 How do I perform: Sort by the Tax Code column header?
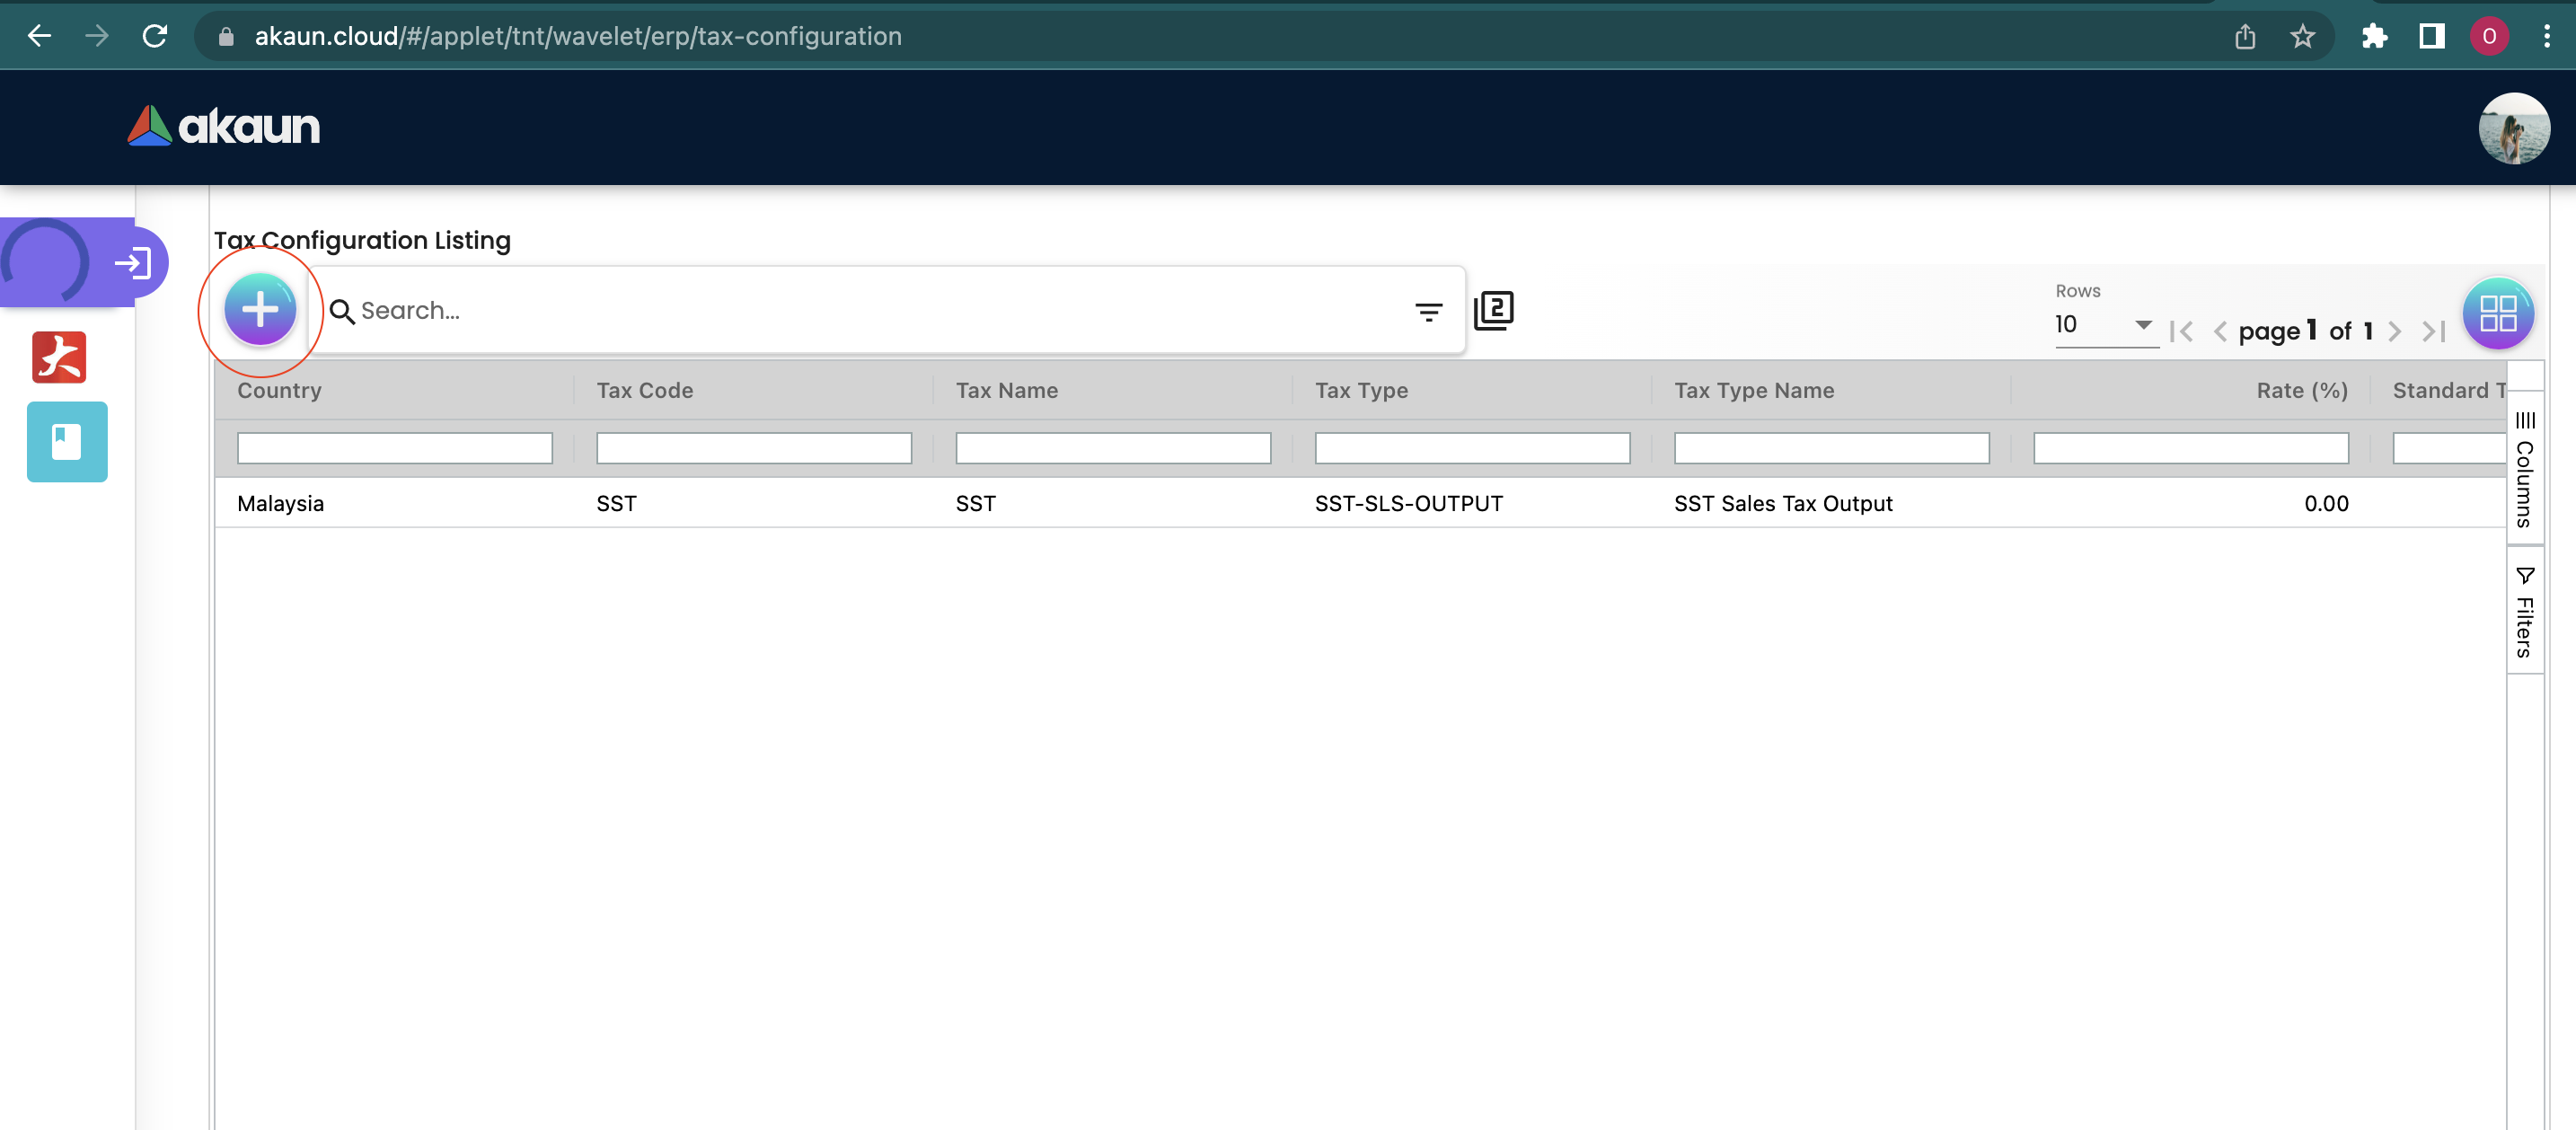tap(645, 391)
